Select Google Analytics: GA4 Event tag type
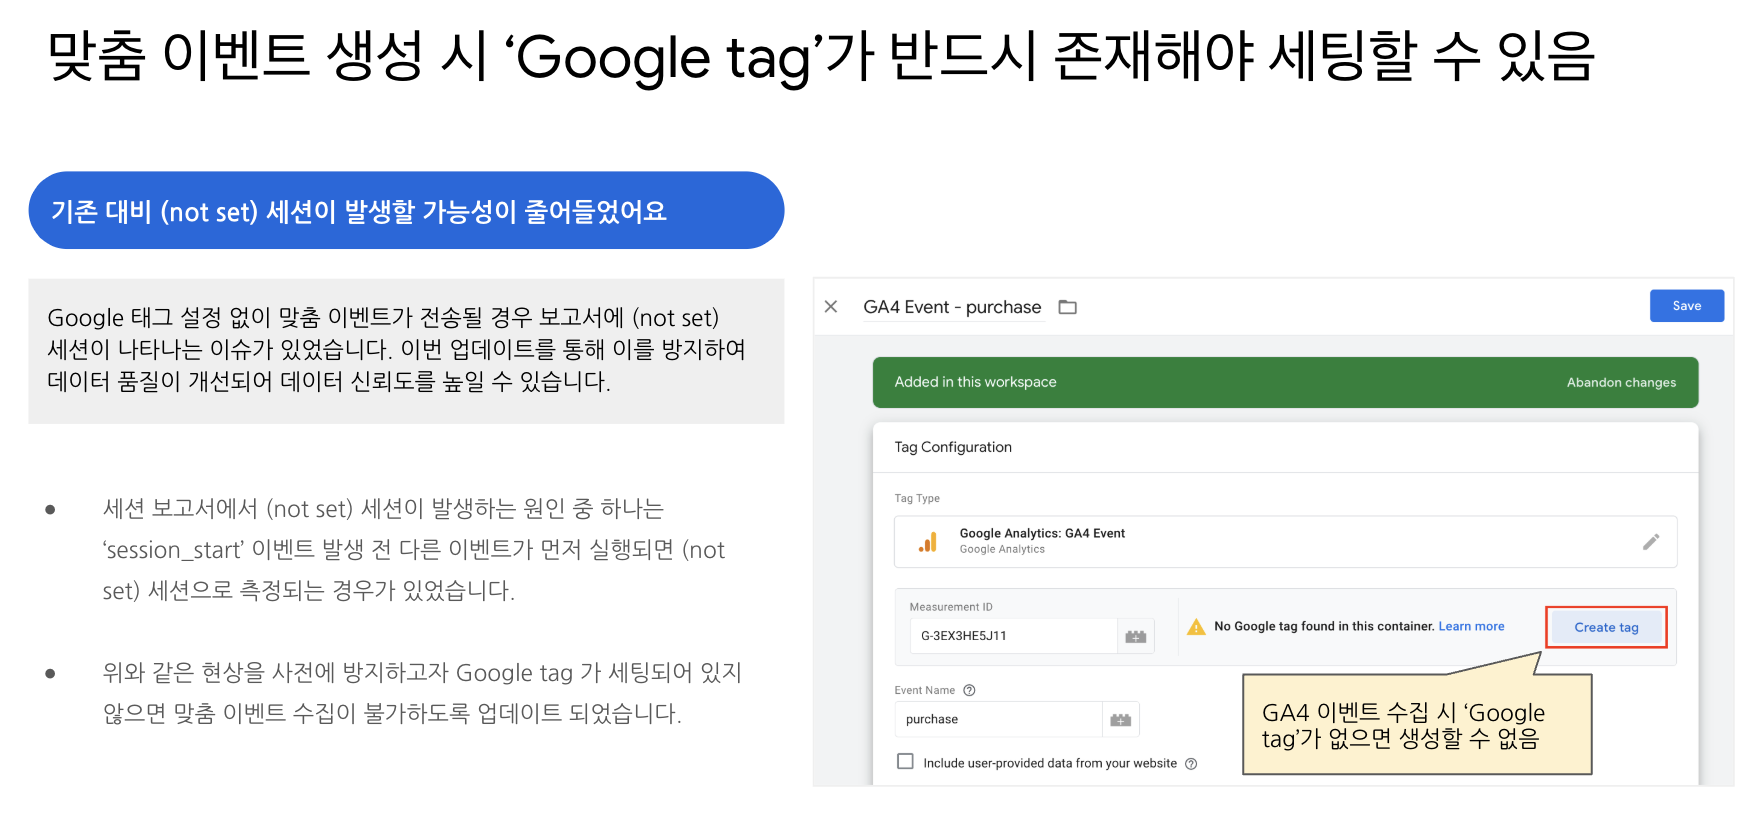Screen dimensions: 1760x830 (1285, 541)
